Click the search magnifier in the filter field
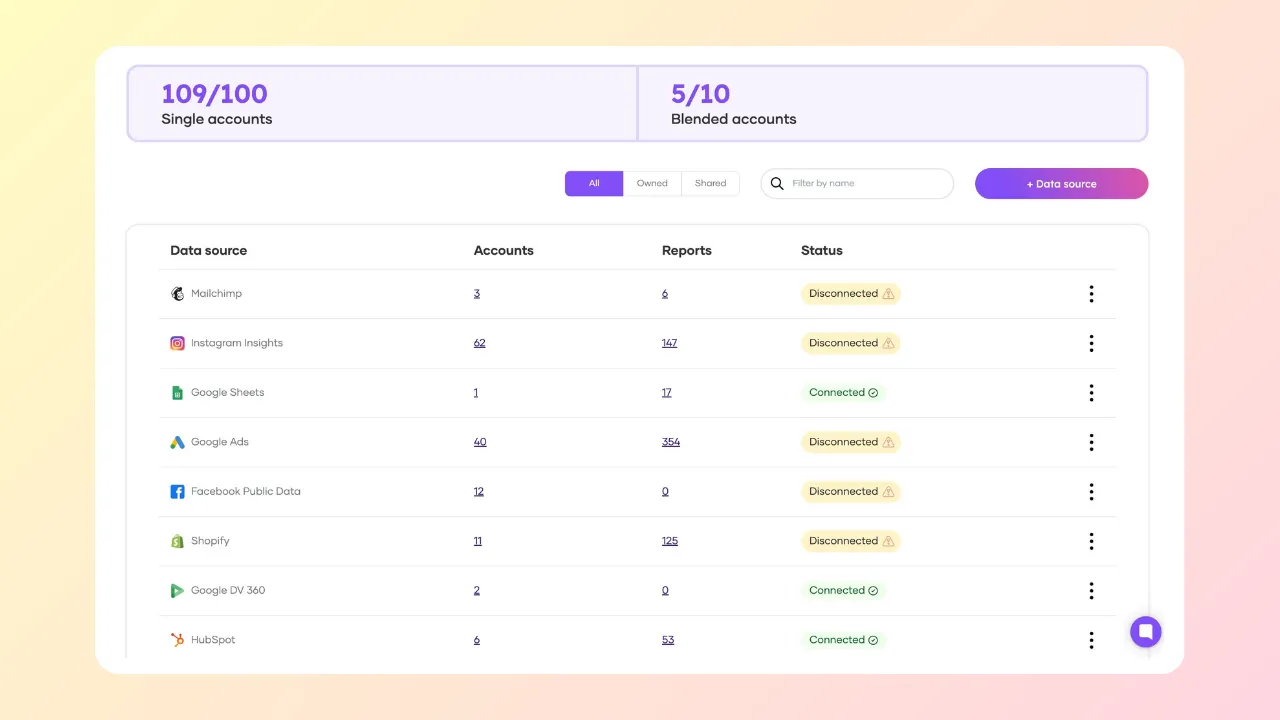 click(x=777, y=183)
